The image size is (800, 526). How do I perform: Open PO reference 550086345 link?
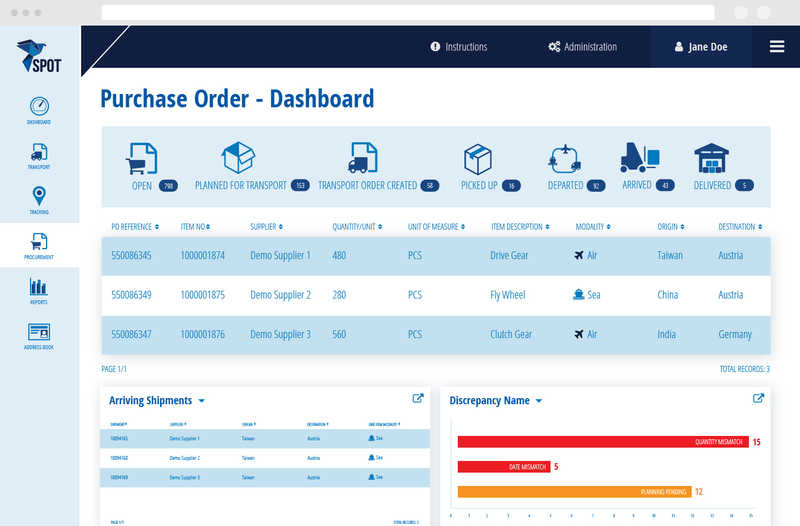point(131,256)
